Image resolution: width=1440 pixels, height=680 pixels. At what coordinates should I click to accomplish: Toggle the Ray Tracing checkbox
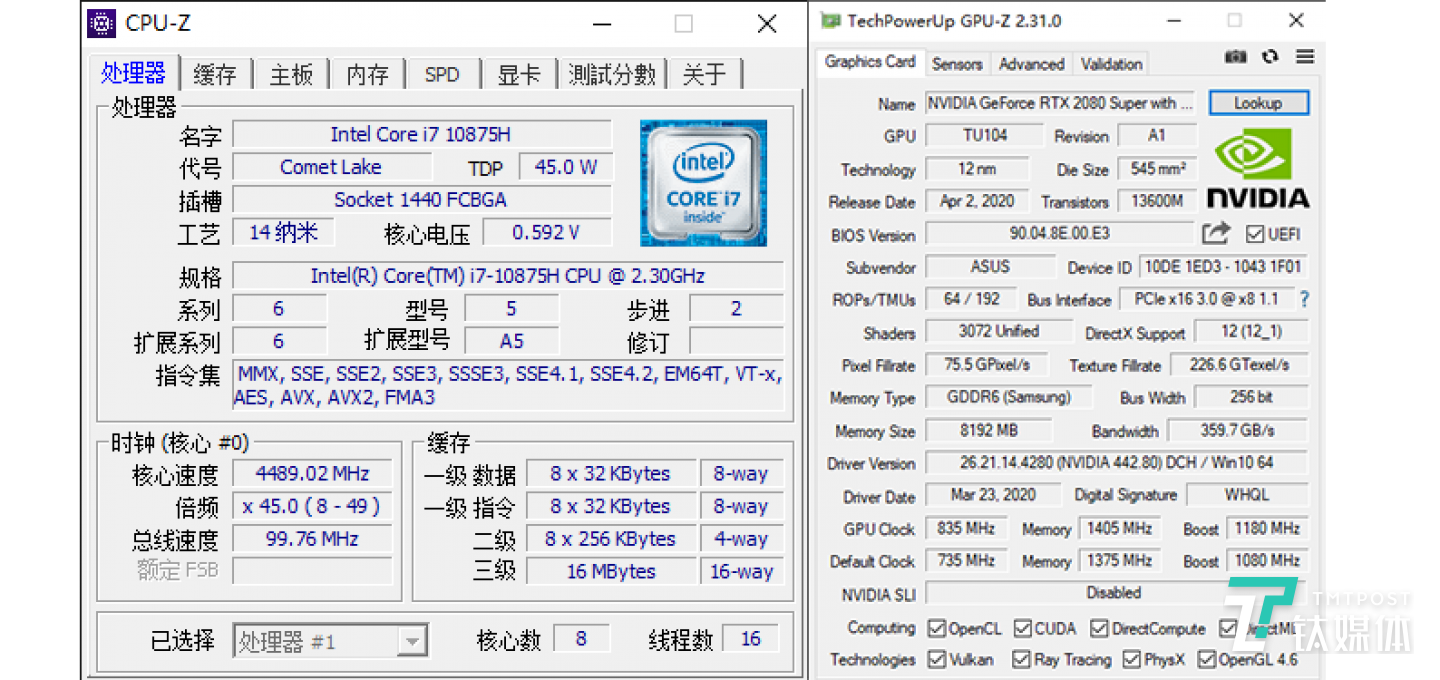[1021, 660]
